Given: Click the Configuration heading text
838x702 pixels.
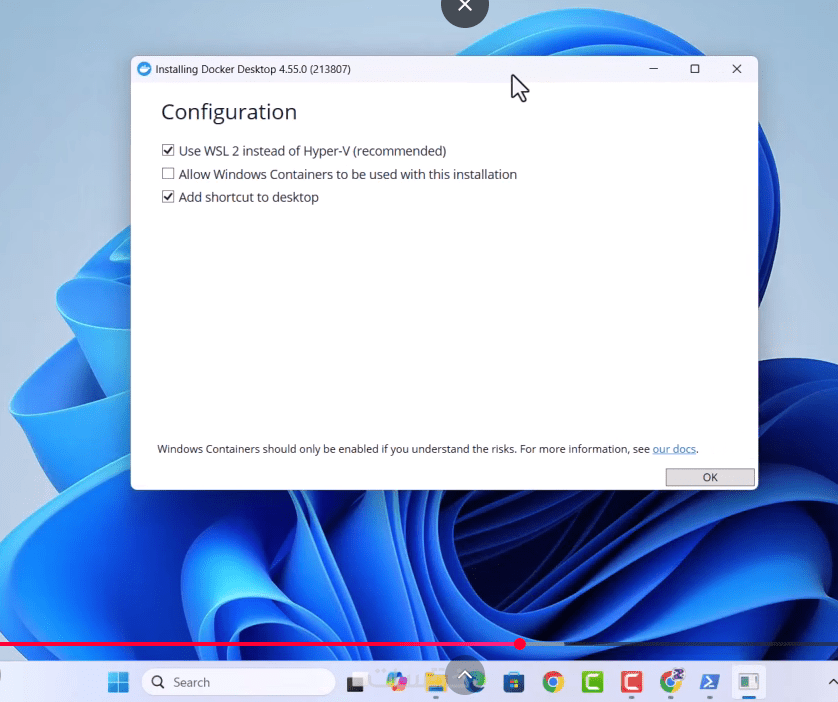Looking at the screenshot, I should [229, 112].
